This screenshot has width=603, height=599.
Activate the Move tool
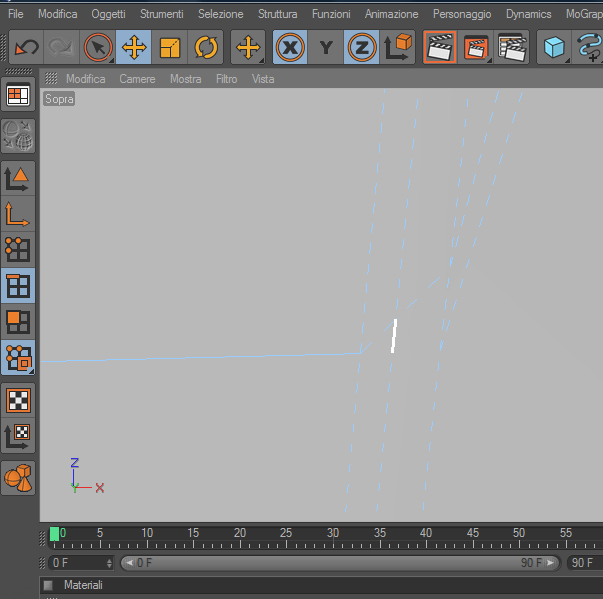(133, 48)
